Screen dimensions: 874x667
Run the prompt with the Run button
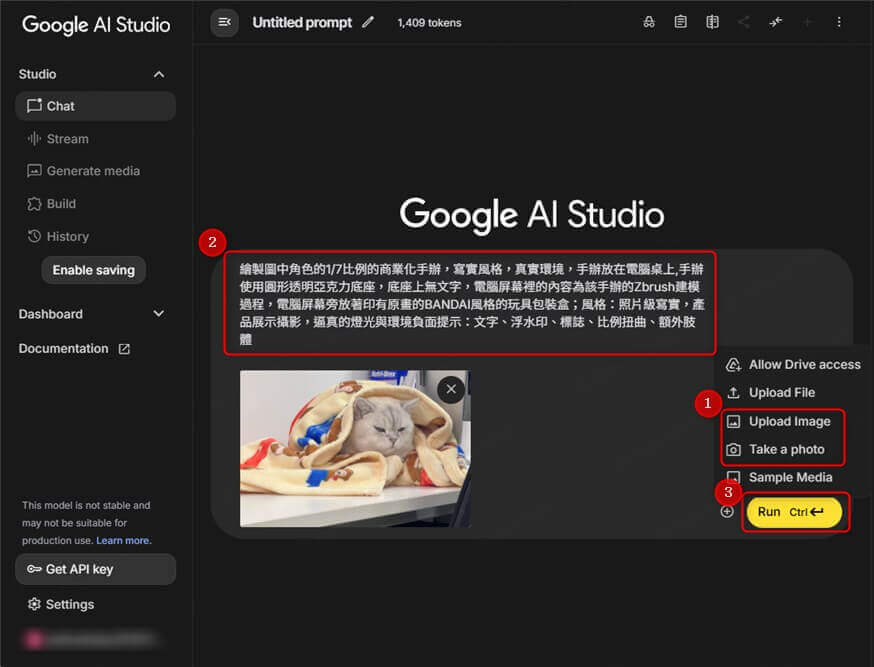[794, 512]
